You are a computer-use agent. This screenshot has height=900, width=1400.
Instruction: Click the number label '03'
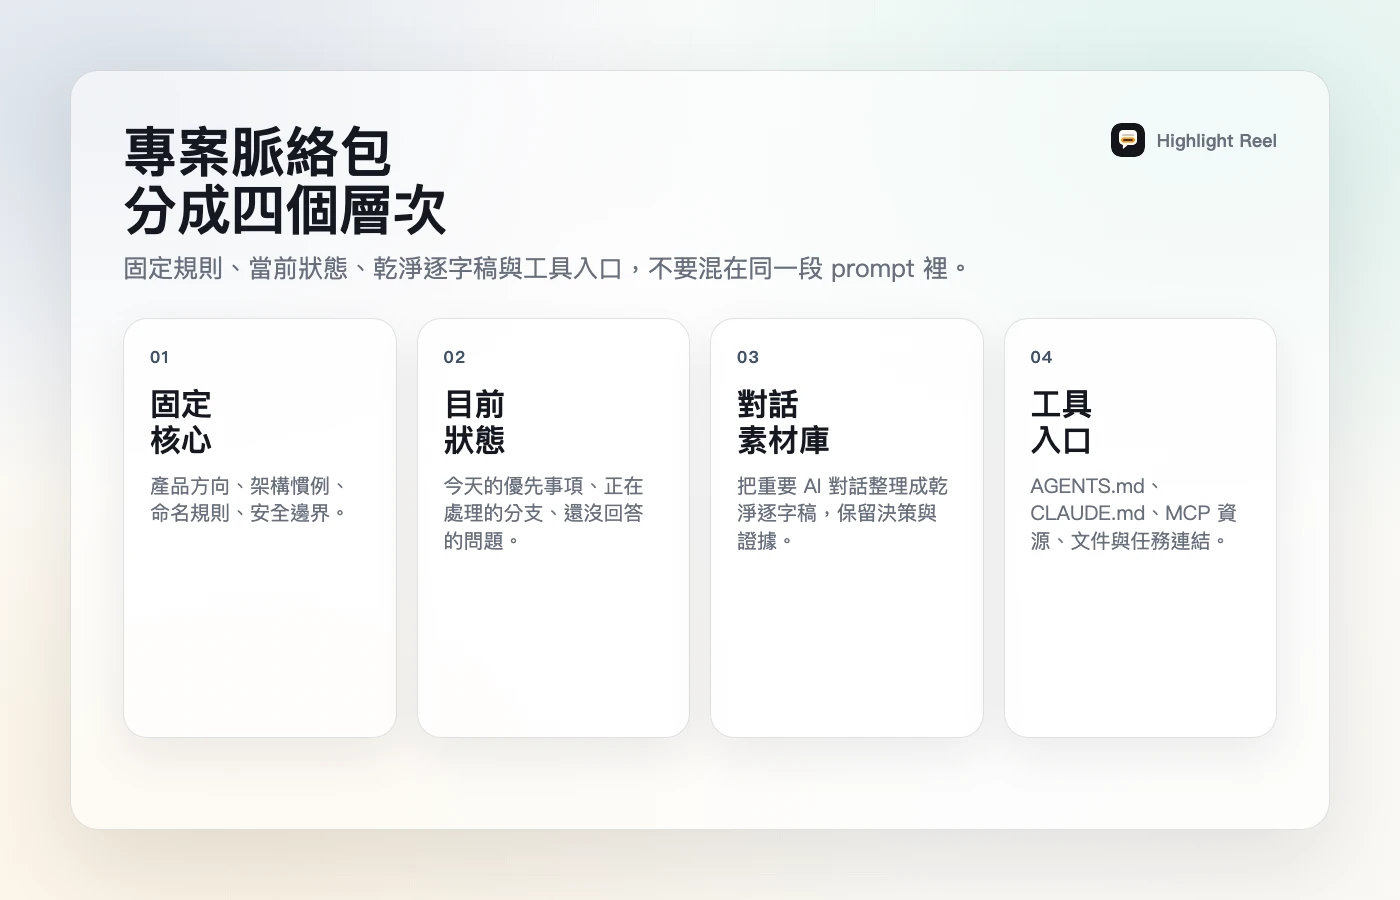click(x=748, y=357)
